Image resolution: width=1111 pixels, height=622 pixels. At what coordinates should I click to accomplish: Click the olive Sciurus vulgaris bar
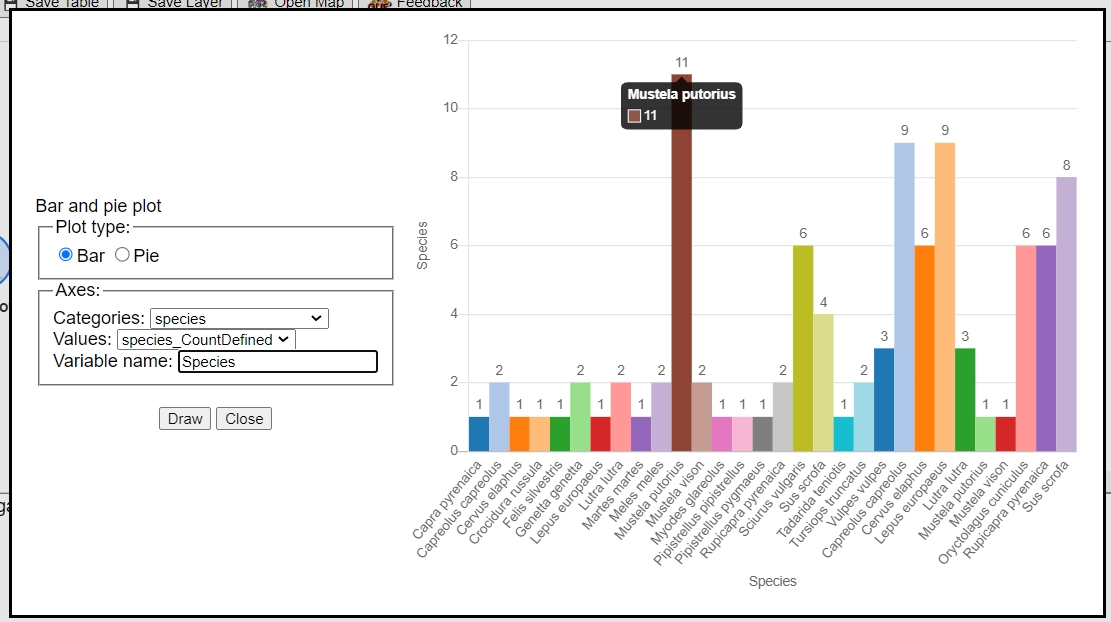pos(803,349)
